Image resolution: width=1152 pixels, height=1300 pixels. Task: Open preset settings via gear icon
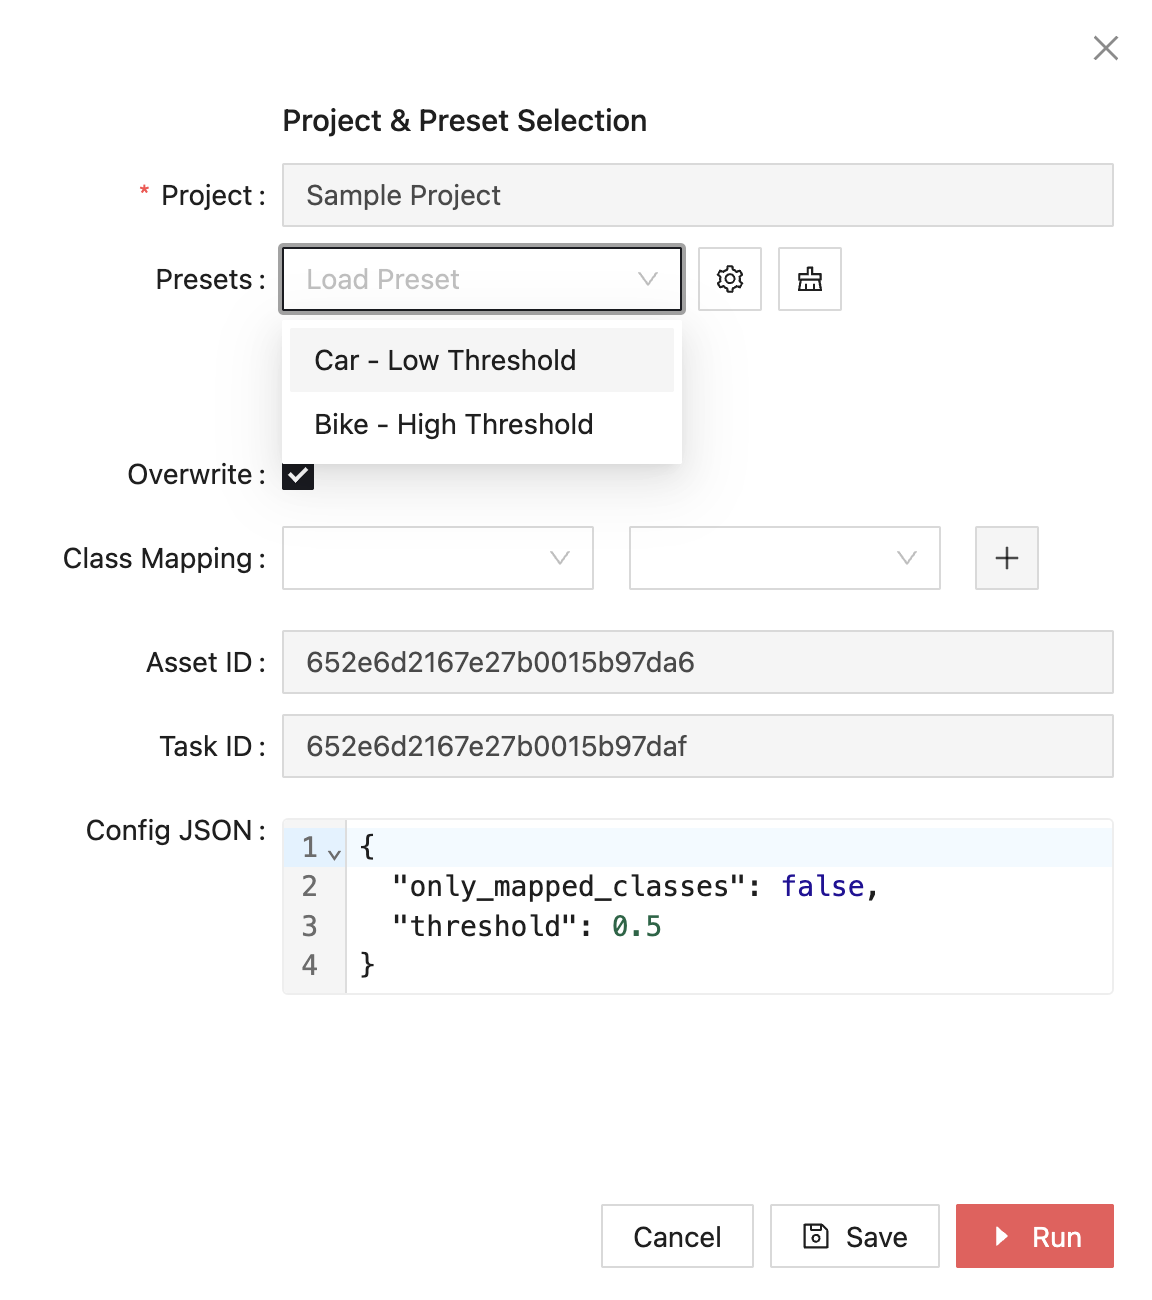730,279
